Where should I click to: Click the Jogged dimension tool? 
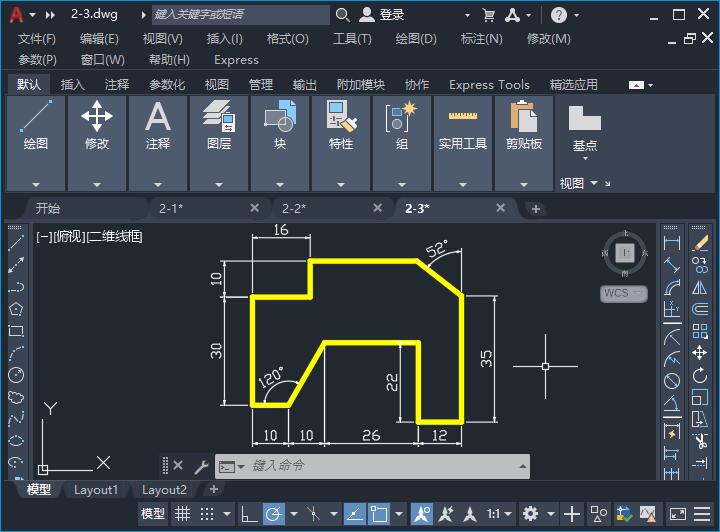[672, 359]
